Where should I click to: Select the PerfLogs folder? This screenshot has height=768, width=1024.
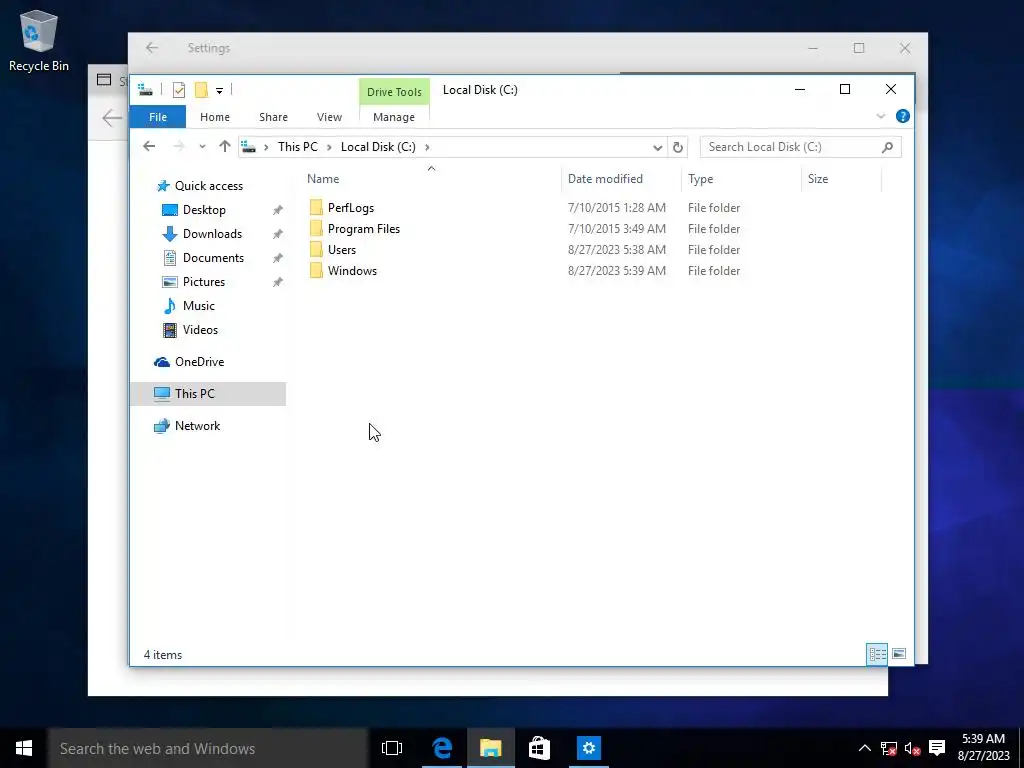pos(351,208)
